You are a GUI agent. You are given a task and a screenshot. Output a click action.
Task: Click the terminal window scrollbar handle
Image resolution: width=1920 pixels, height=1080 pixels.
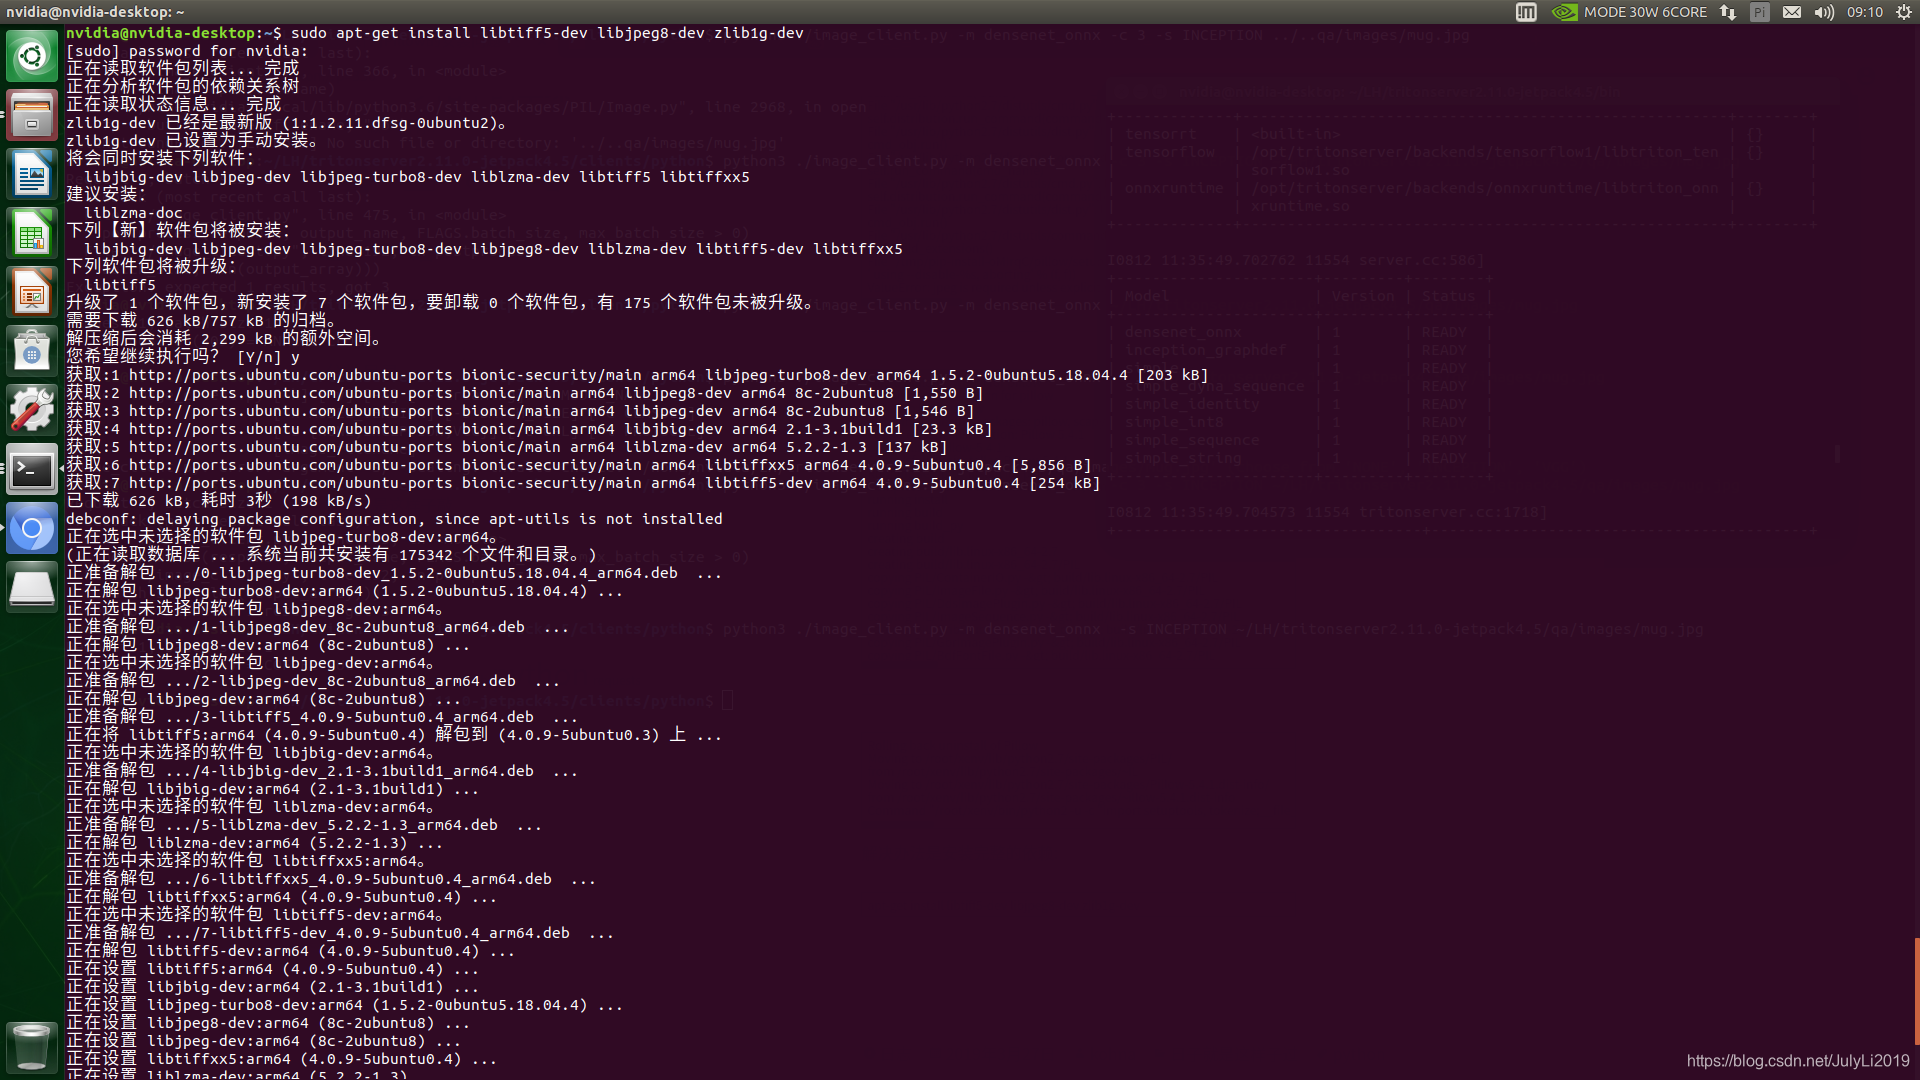(x=1916, y=991)
